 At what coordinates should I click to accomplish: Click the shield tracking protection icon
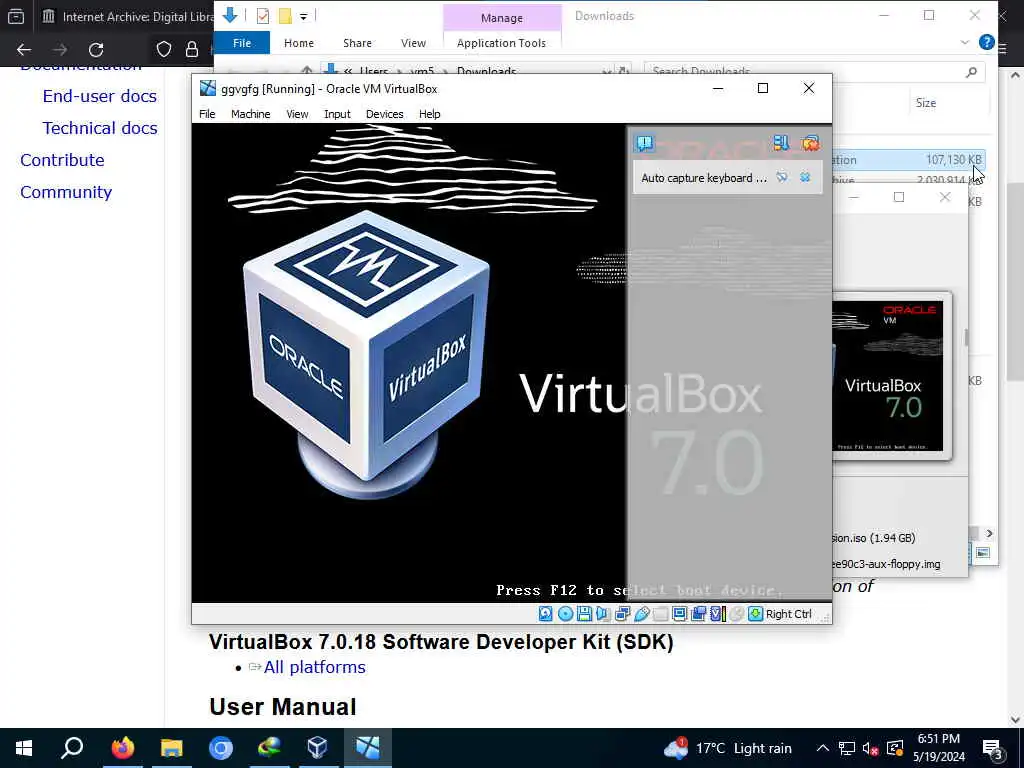pyautogui.click(x=164, y=50)
